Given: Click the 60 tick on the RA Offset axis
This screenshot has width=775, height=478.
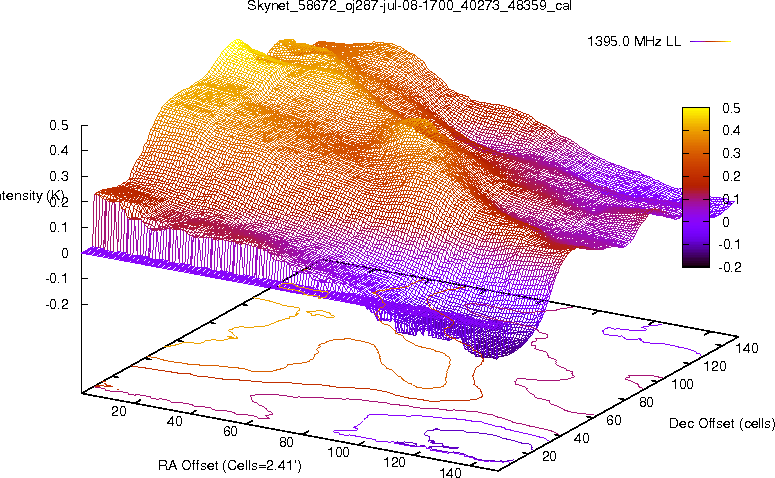Looking at the screenshot, I should (x=230, y=432).
